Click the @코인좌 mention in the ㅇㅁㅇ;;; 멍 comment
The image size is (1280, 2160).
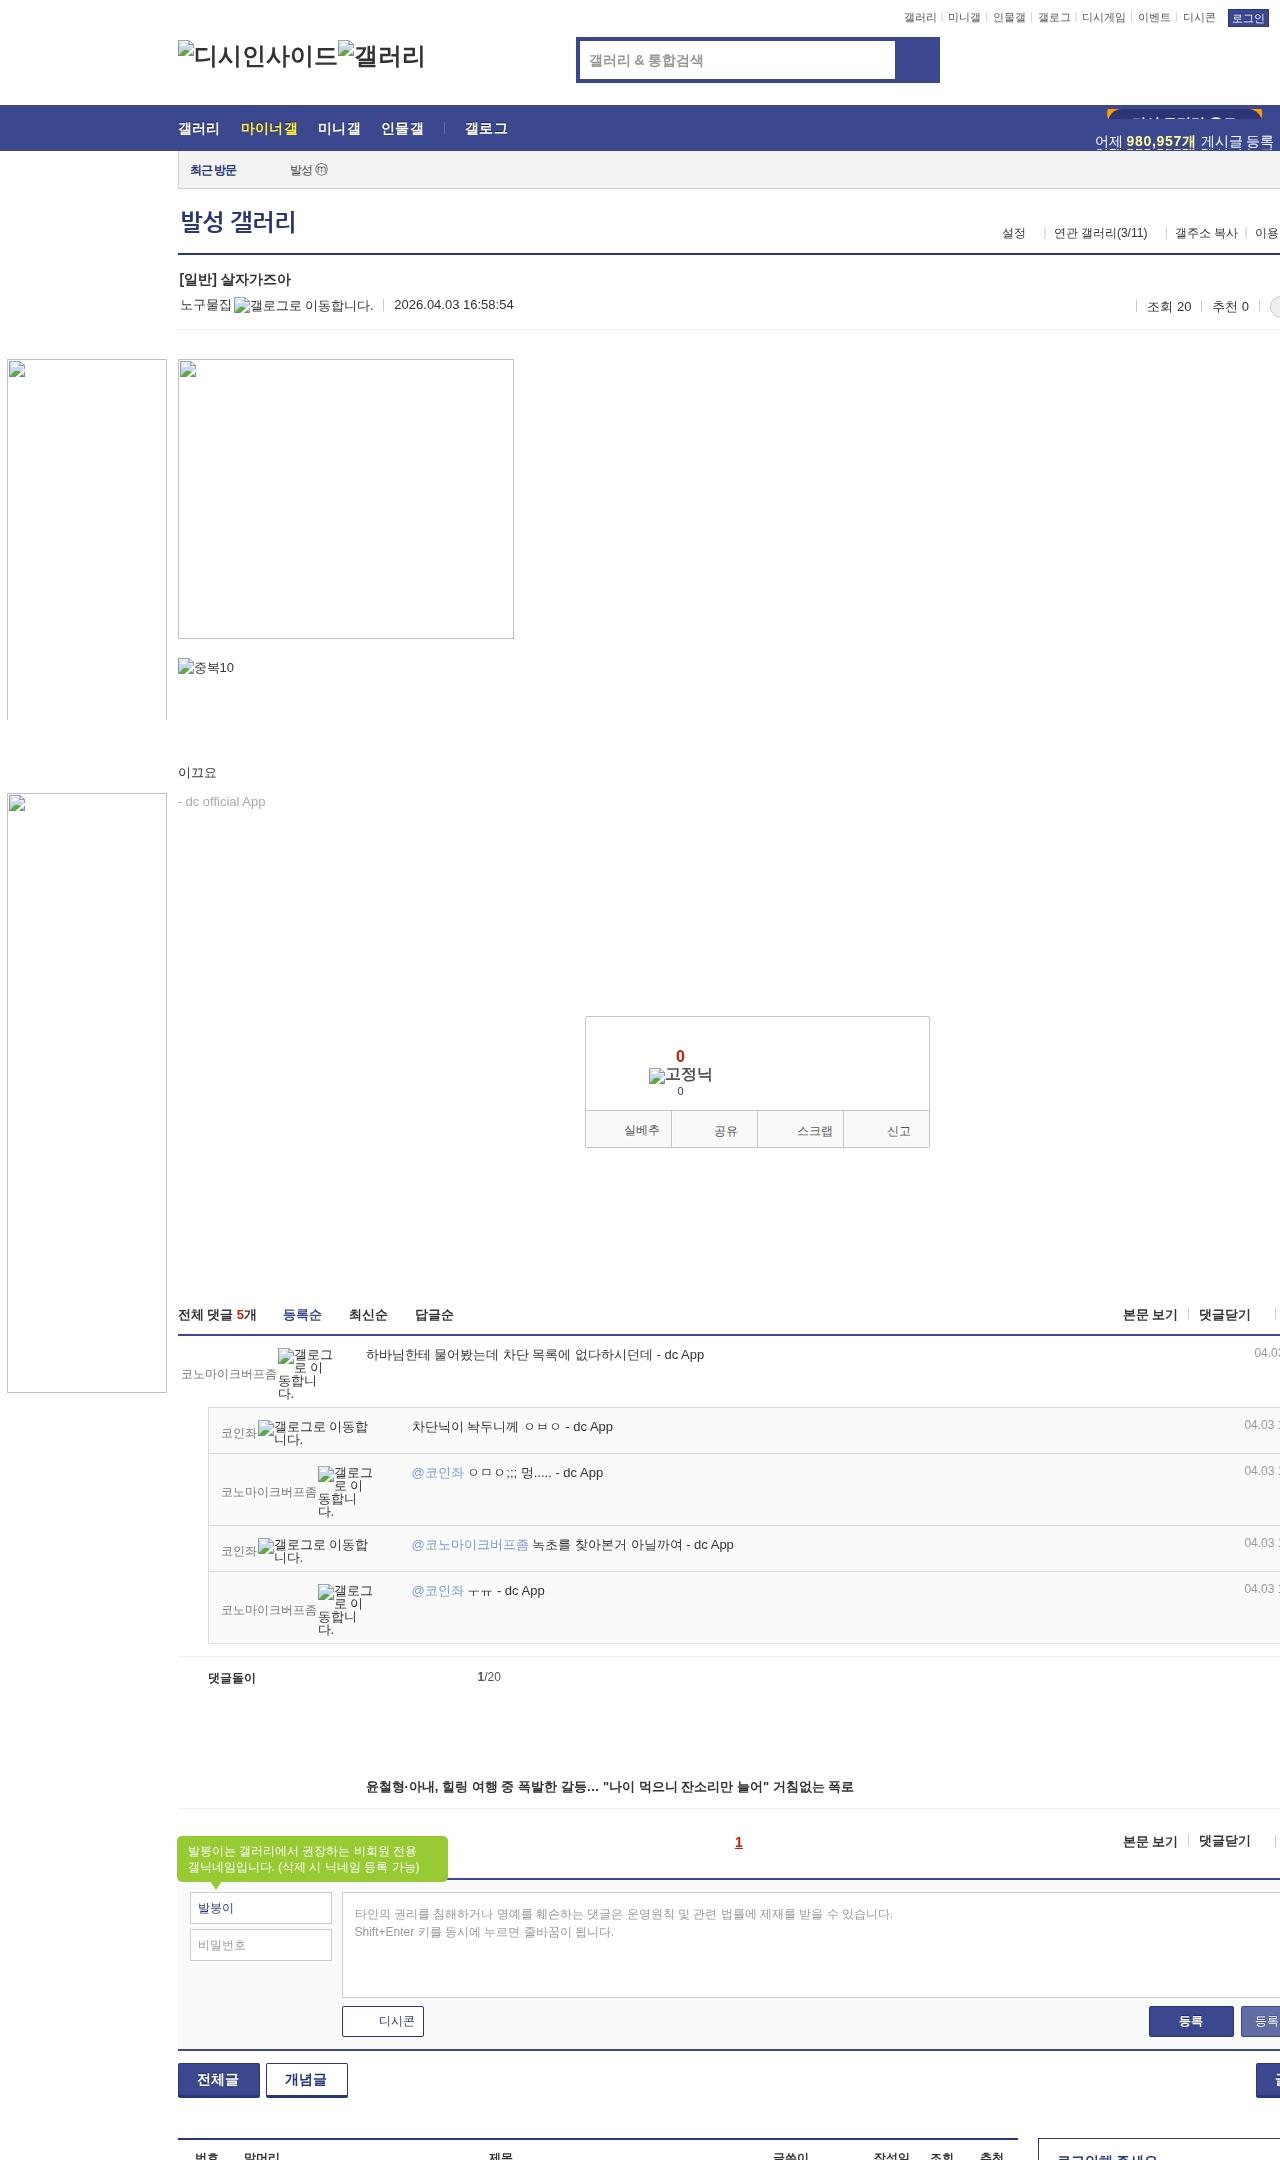438,1473
